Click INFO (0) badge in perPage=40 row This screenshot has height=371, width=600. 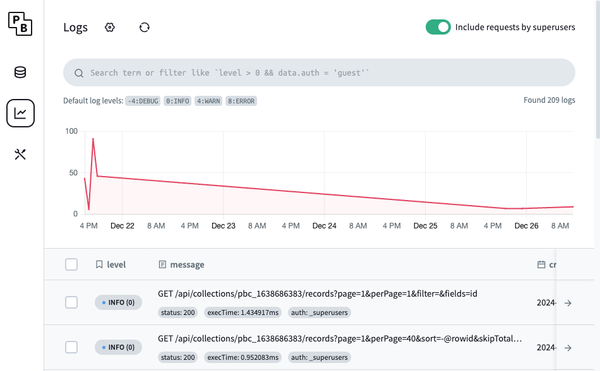[x=118, y=347]
